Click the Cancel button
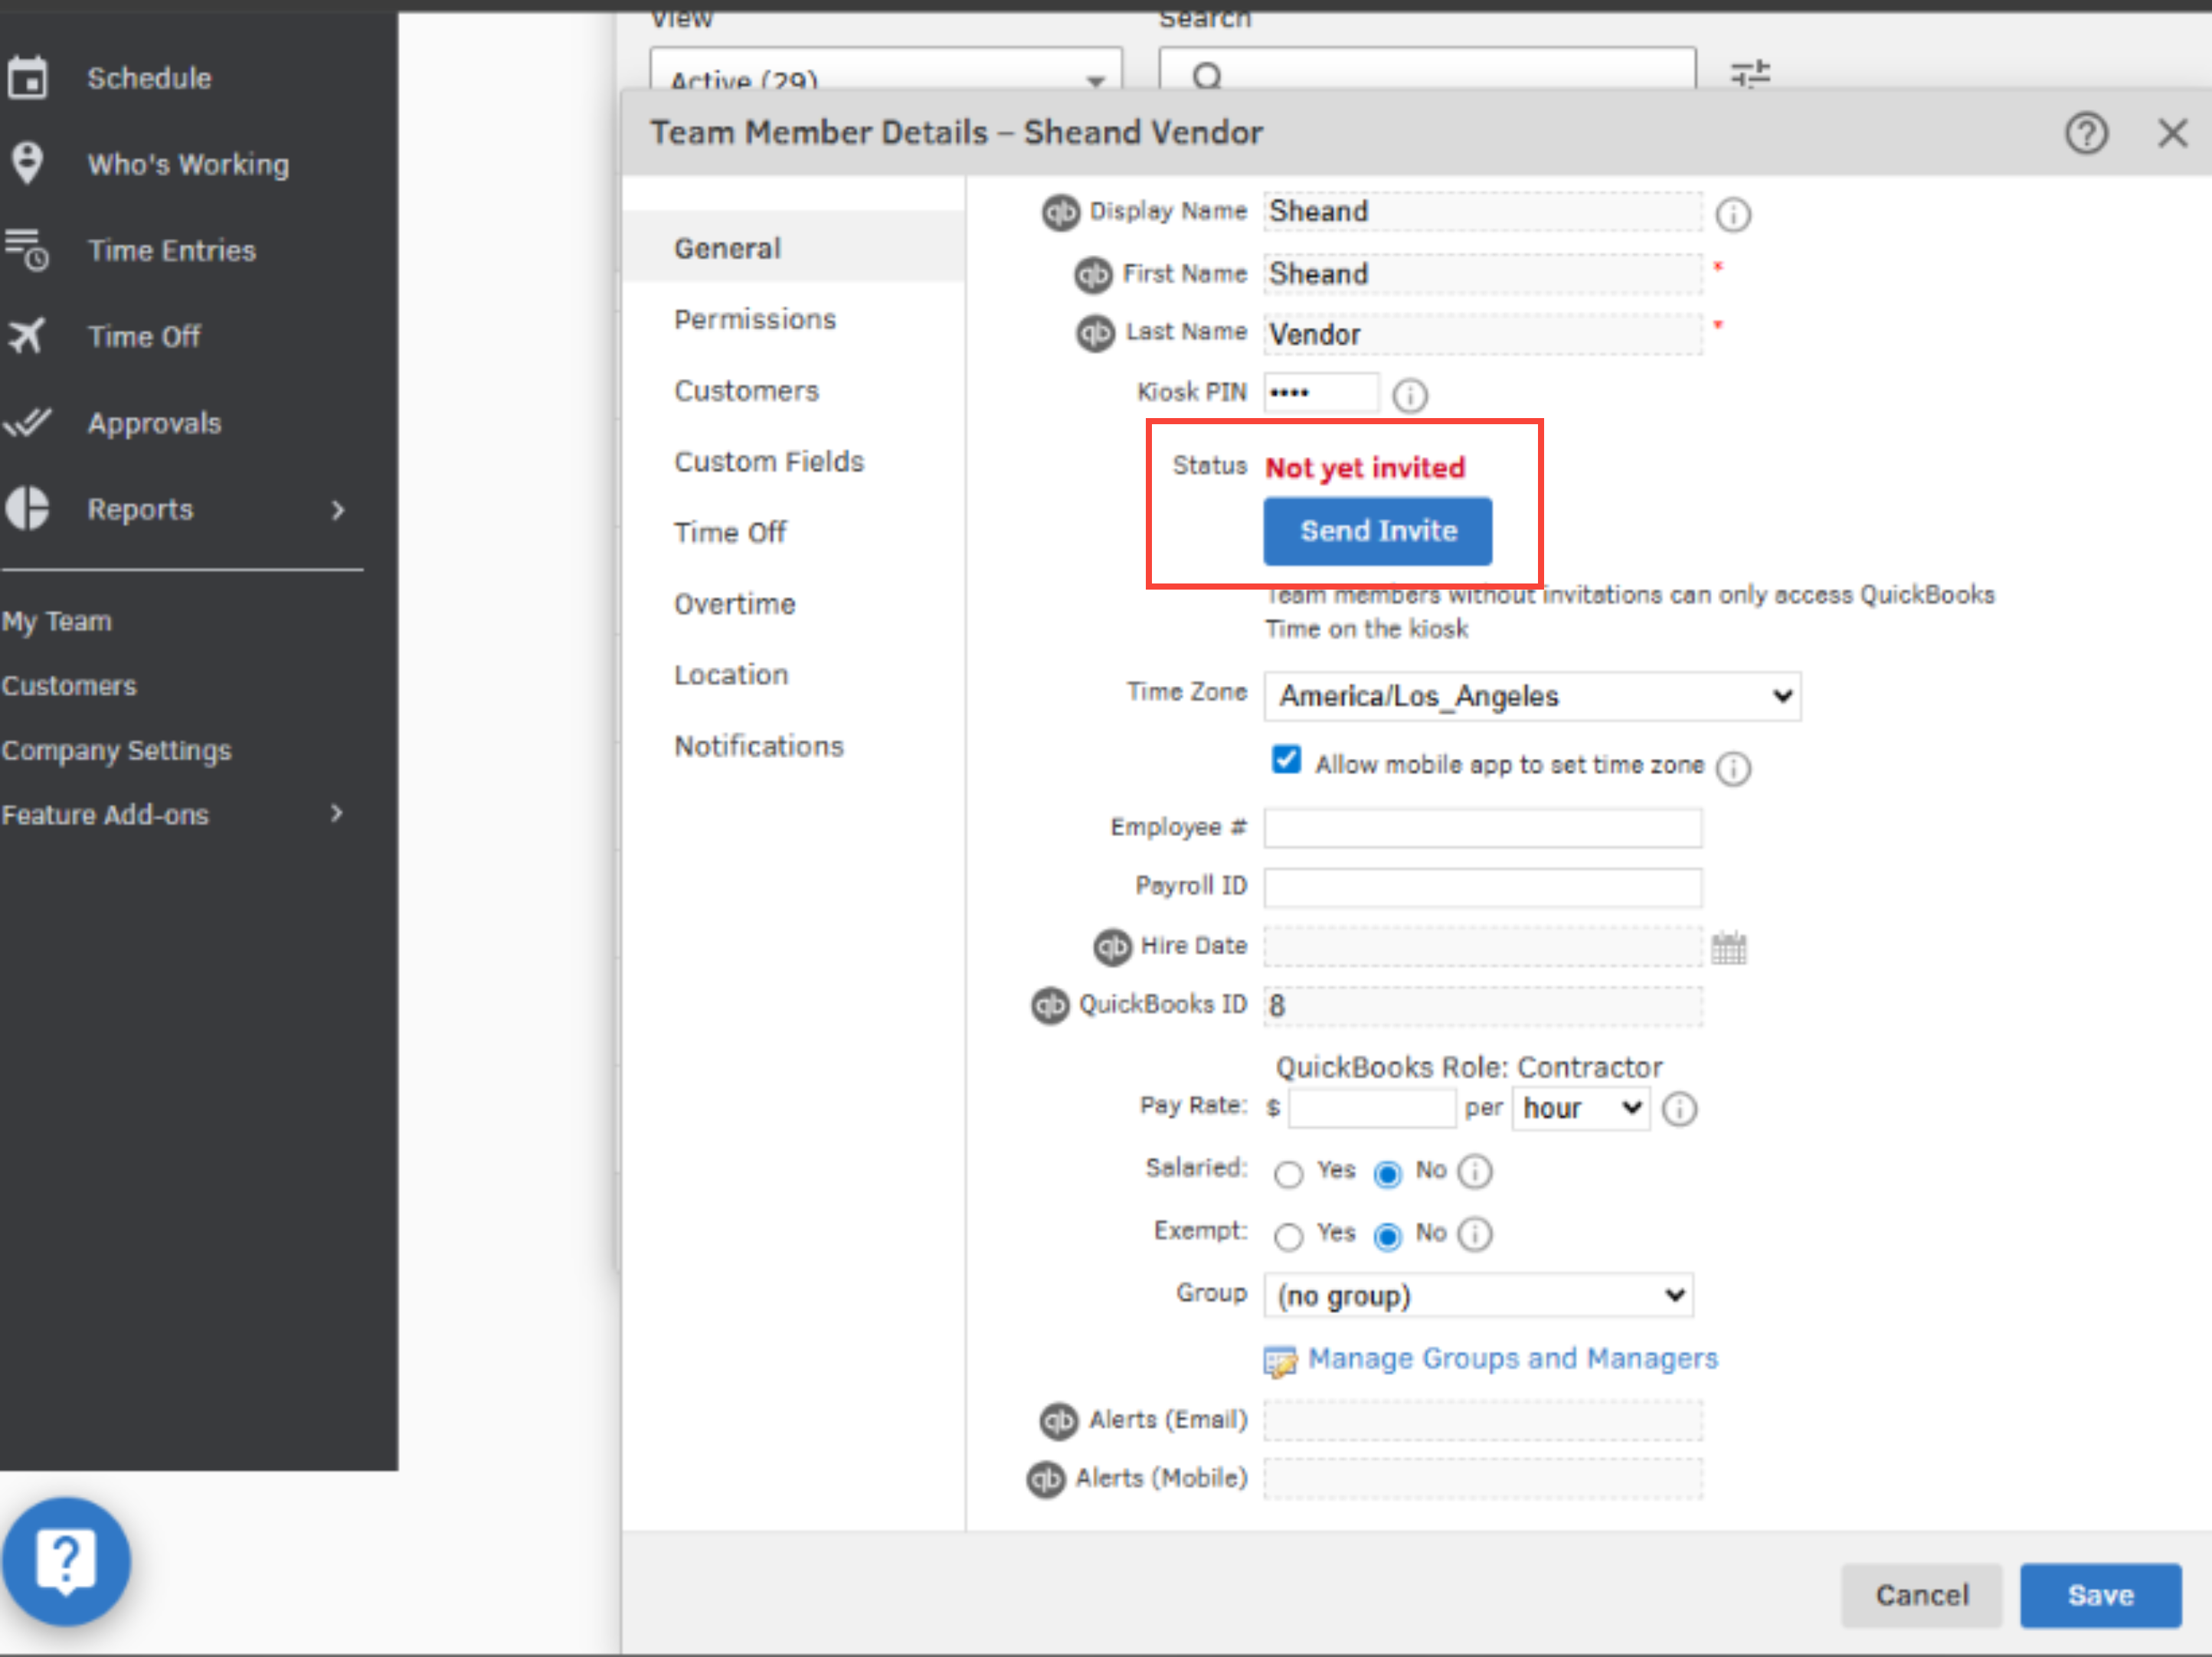This screenshot has width=2212, height=1657. point(1922,1595)
